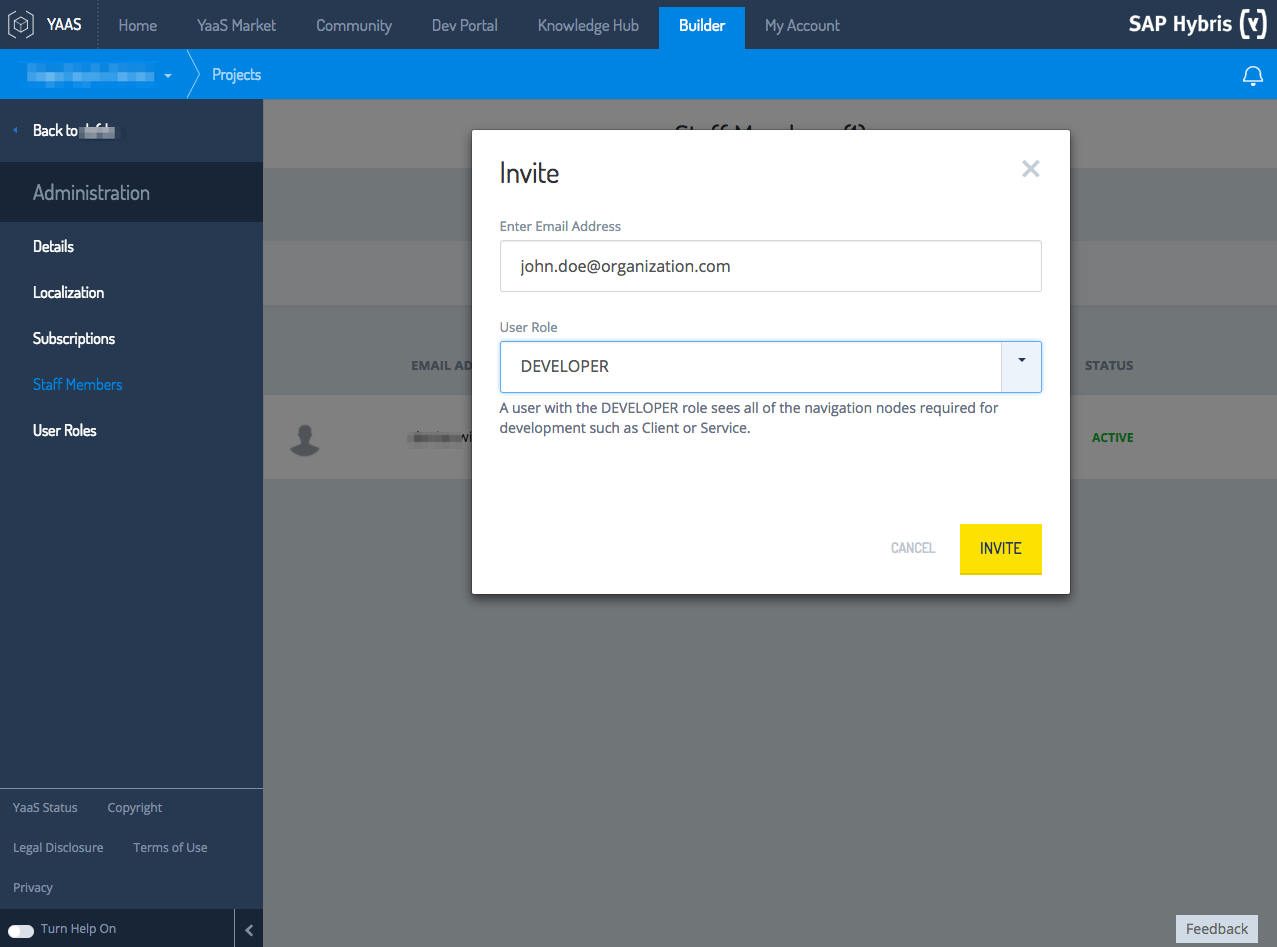Select Subscriptions in the sidebar

click(74, 338)
